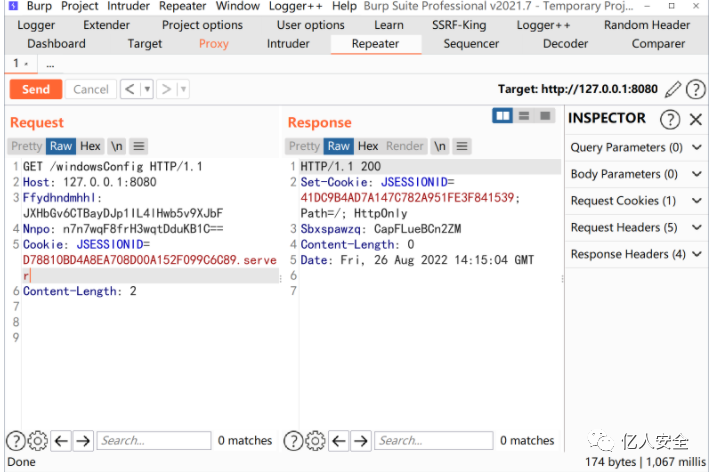The height and width of the screenshot is (472, 711).
Task: Select top-bottom layout view icon
Action: tap(524, 116)
